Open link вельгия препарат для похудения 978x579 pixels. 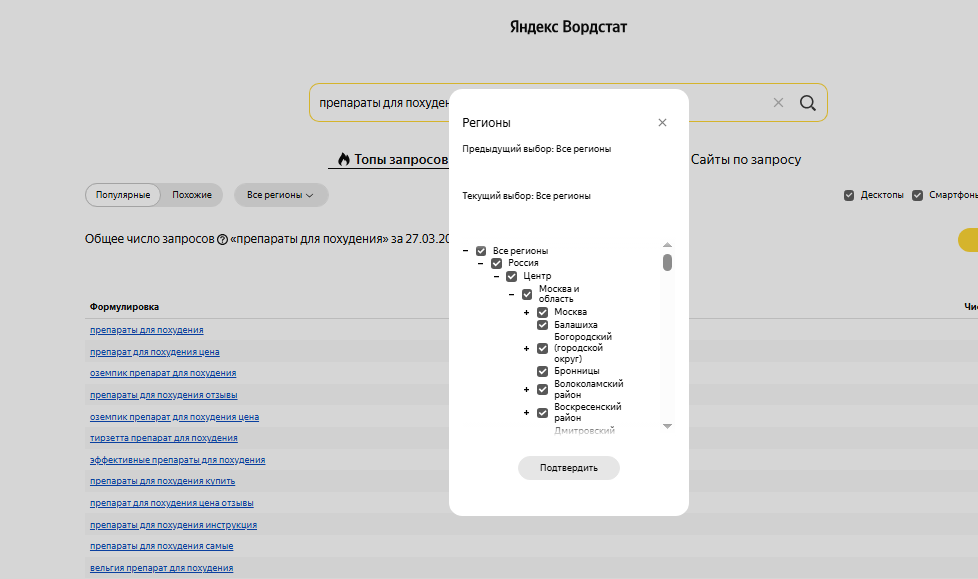(162, 568)
